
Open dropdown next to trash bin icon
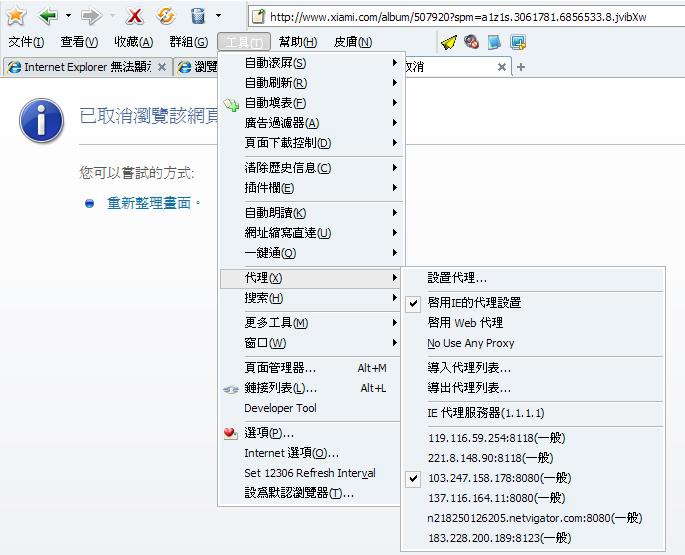218,16
